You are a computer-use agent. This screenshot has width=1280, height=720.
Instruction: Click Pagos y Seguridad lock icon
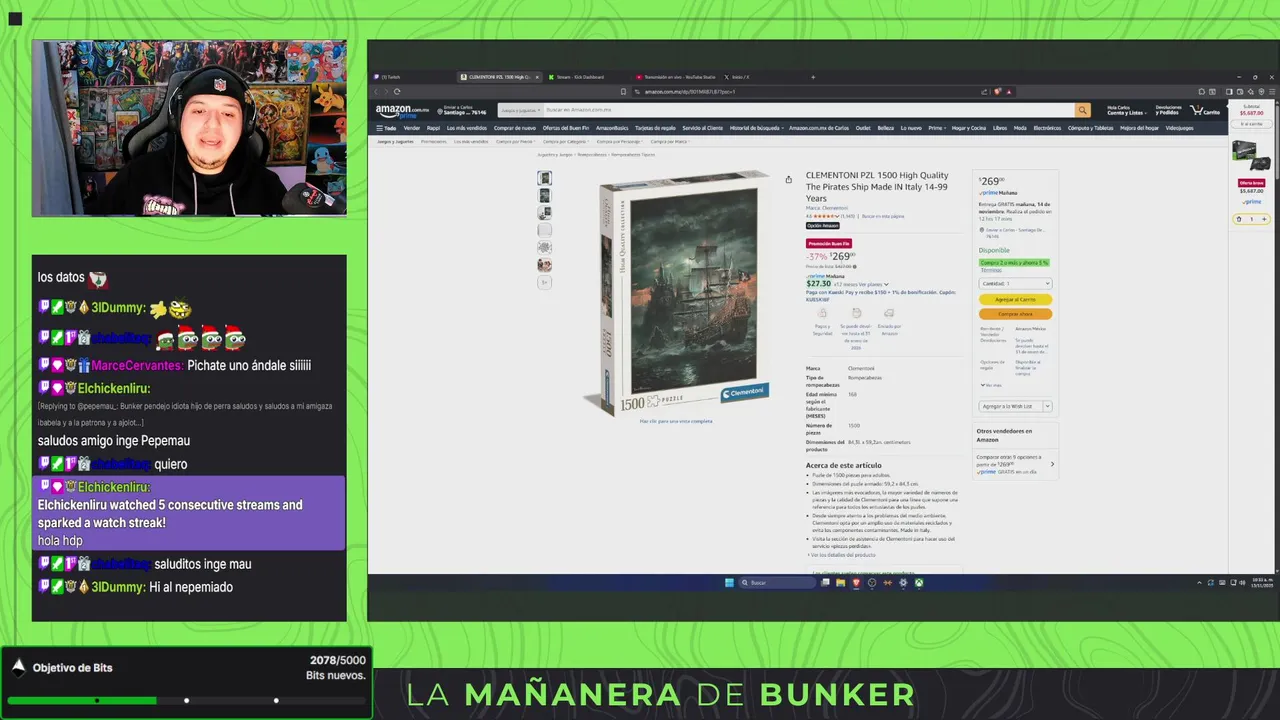click(822, 313)
